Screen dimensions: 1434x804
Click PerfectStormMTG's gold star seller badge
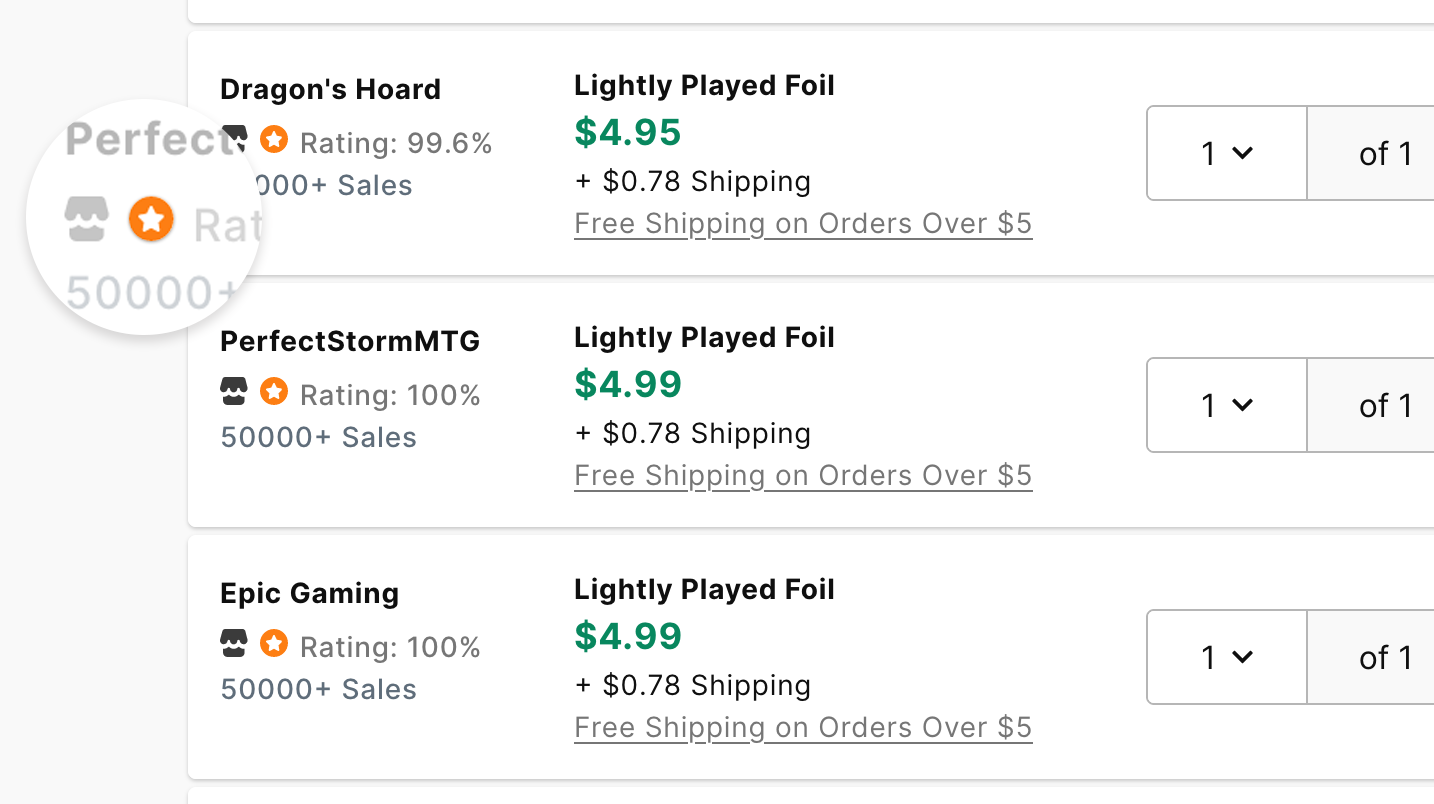tap(274, 391)
